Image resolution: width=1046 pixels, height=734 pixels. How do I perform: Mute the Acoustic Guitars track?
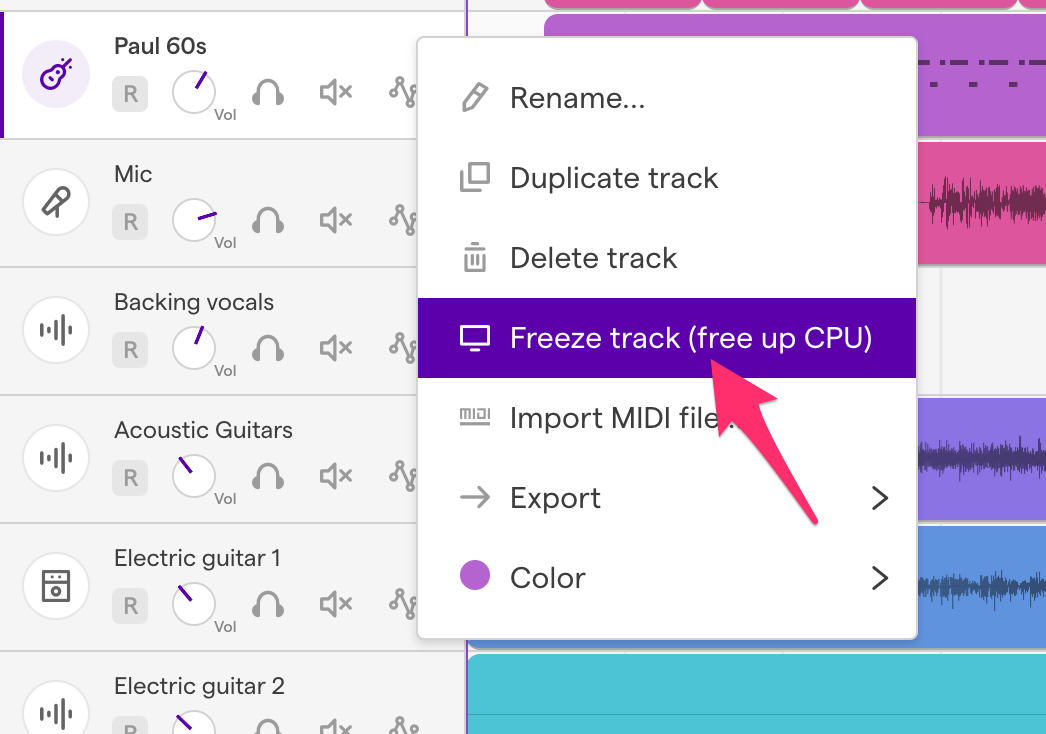pyautogui.click(x=336, y=476)
